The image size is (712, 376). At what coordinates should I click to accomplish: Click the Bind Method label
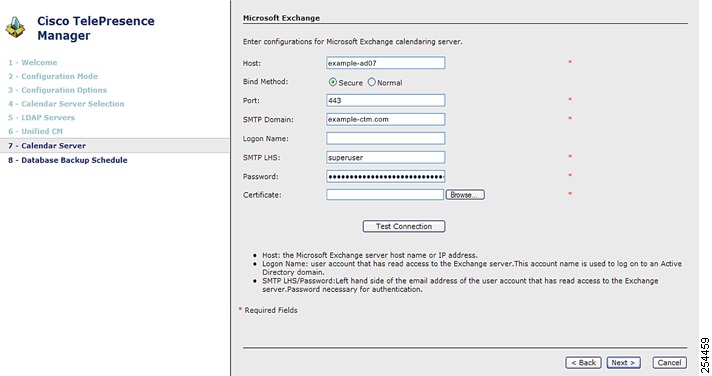pos(265,82)
